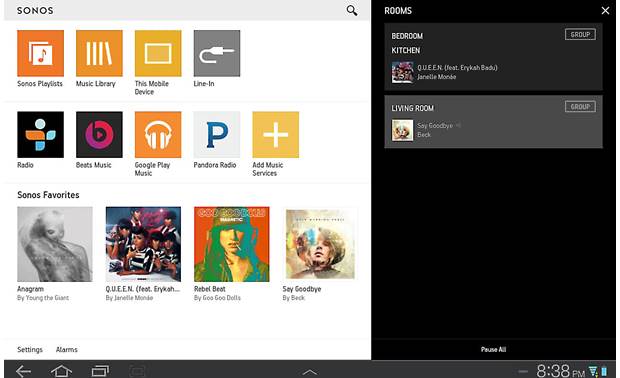620x378 pixels.
Task: Open the Music Library icon
Action: click(99, 53)
